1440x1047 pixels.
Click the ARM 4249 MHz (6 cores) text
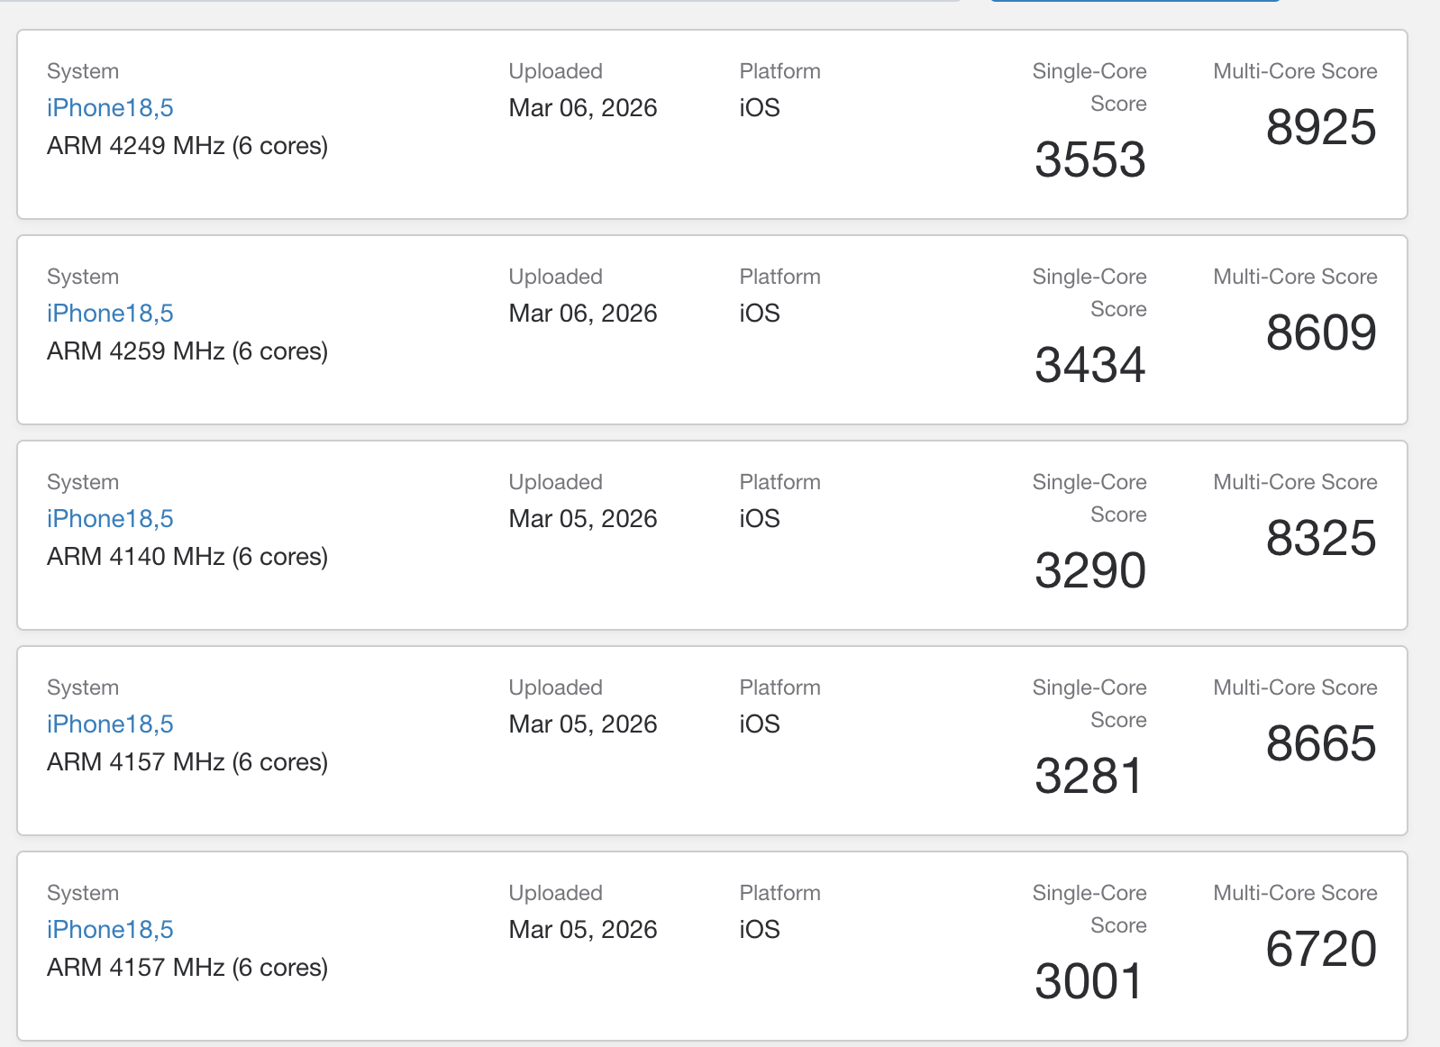point(187,146)
